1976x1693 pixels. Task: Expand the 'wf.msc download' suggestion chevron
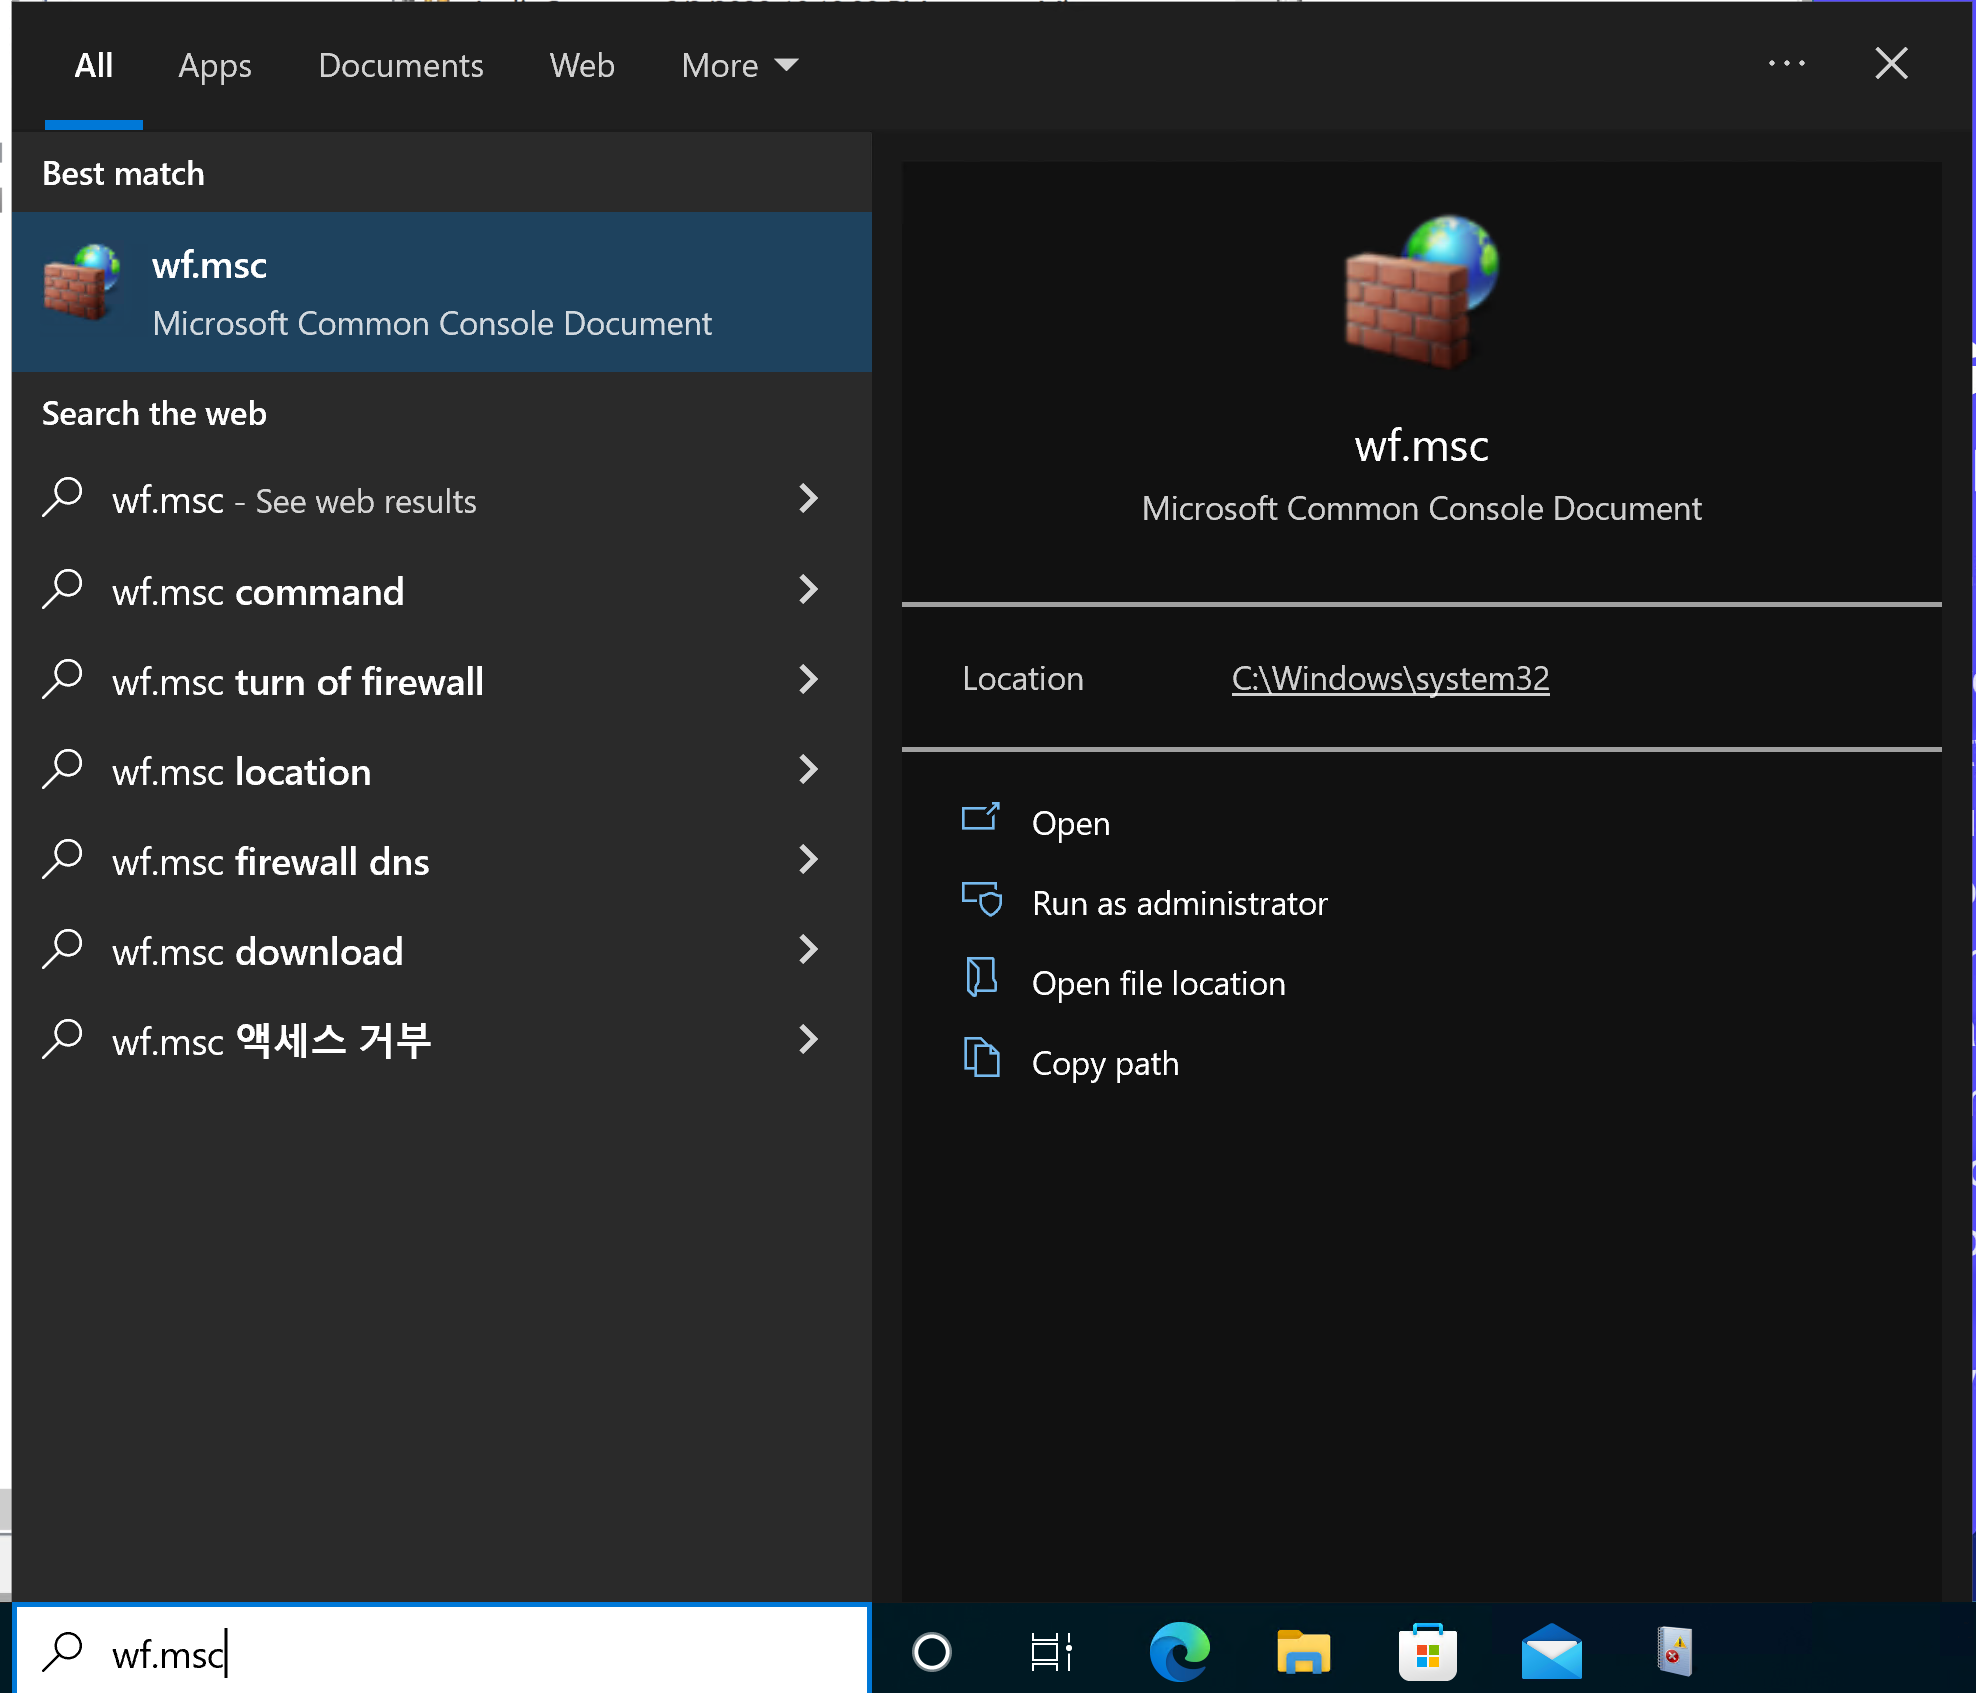point(808,950)
